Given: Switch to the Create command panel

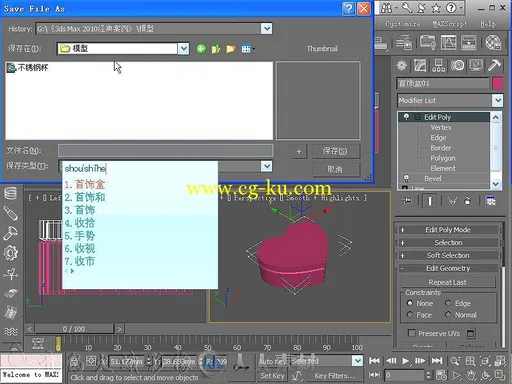Looking at the screenshot, I should (402, 65).
